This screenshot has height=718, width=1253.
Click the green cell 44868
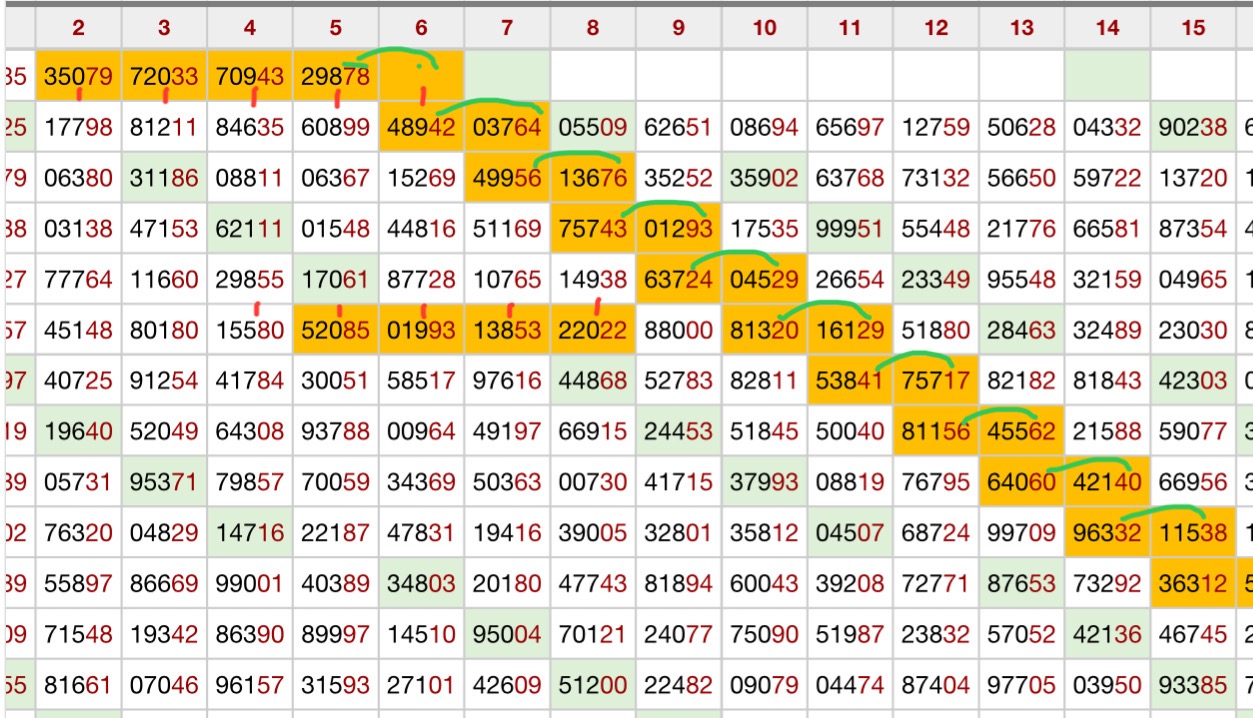point(593,380)
